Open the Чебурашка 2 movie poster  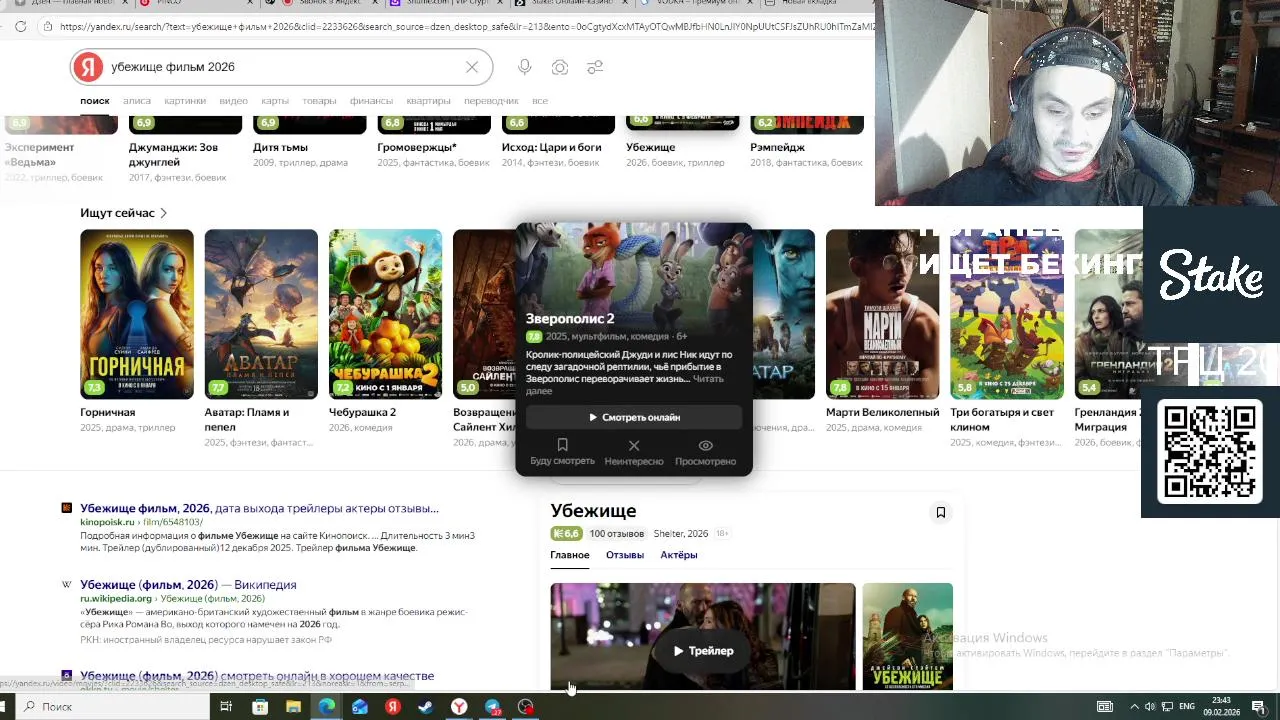[x=385, y=314]
